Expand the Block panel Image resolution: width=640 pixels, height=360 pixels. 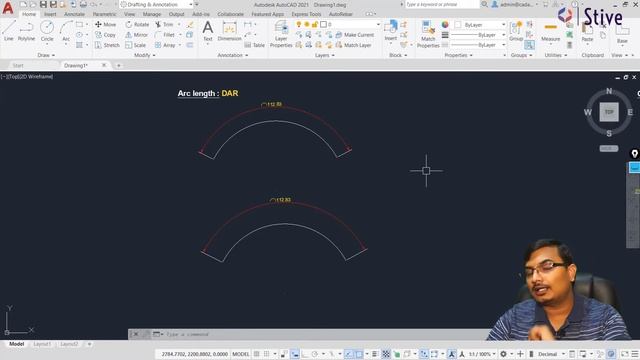[398, 55]
